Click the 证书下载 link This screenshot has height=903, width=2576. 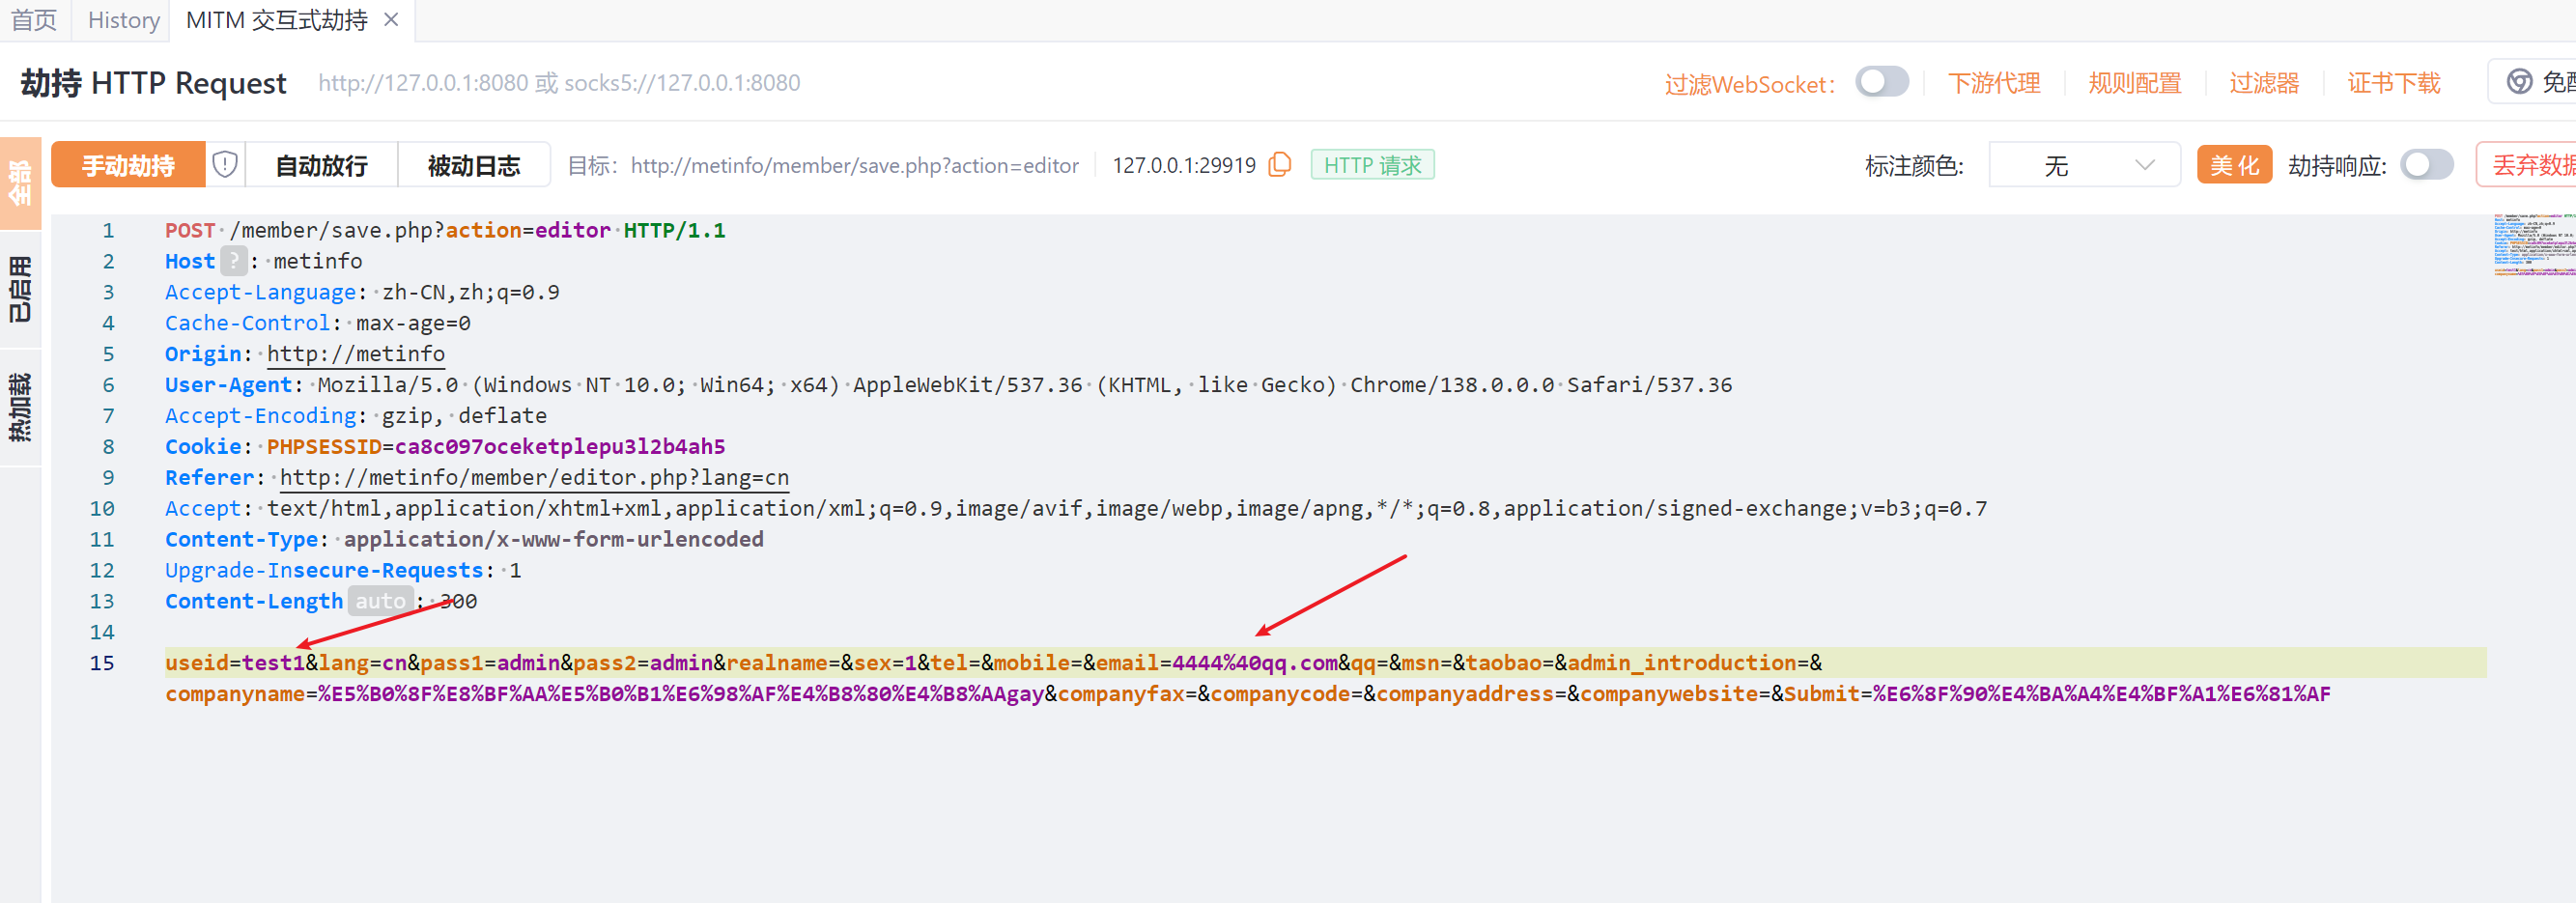pos(2393,83)
